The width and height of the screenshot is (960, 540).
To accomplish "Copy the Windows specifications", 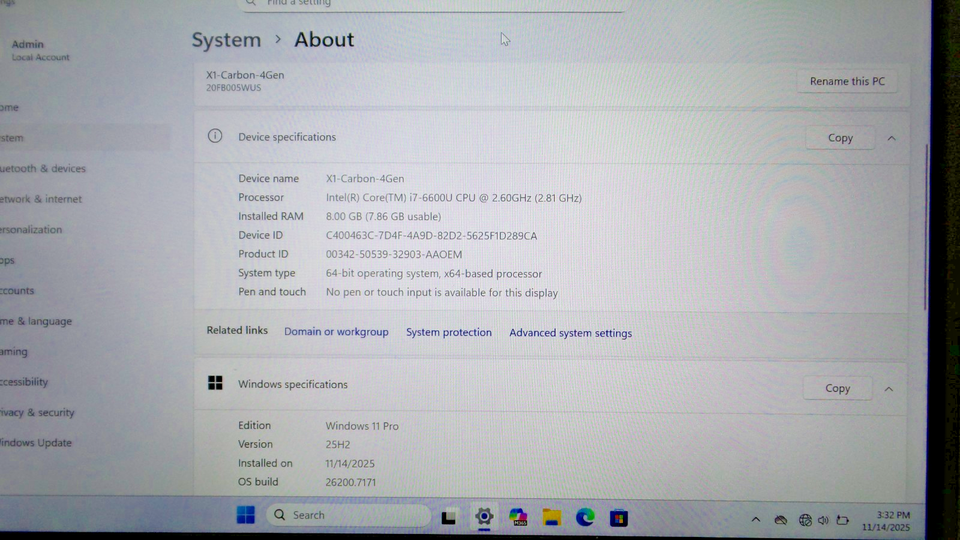I will [x=837, y=388].
